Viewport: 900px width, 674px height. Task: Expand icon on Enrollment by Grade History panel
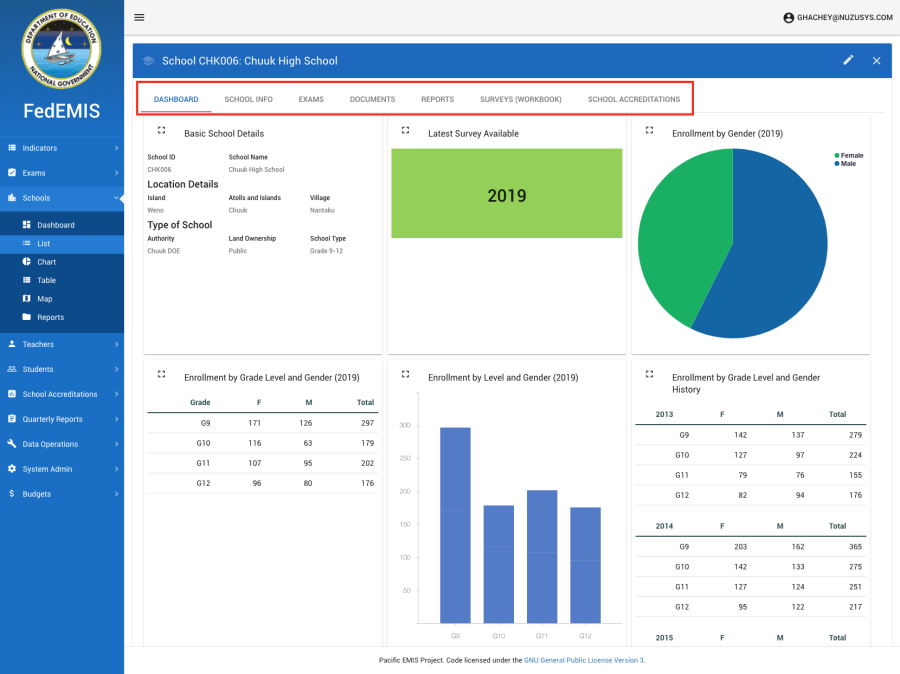(x=649, y=374)
